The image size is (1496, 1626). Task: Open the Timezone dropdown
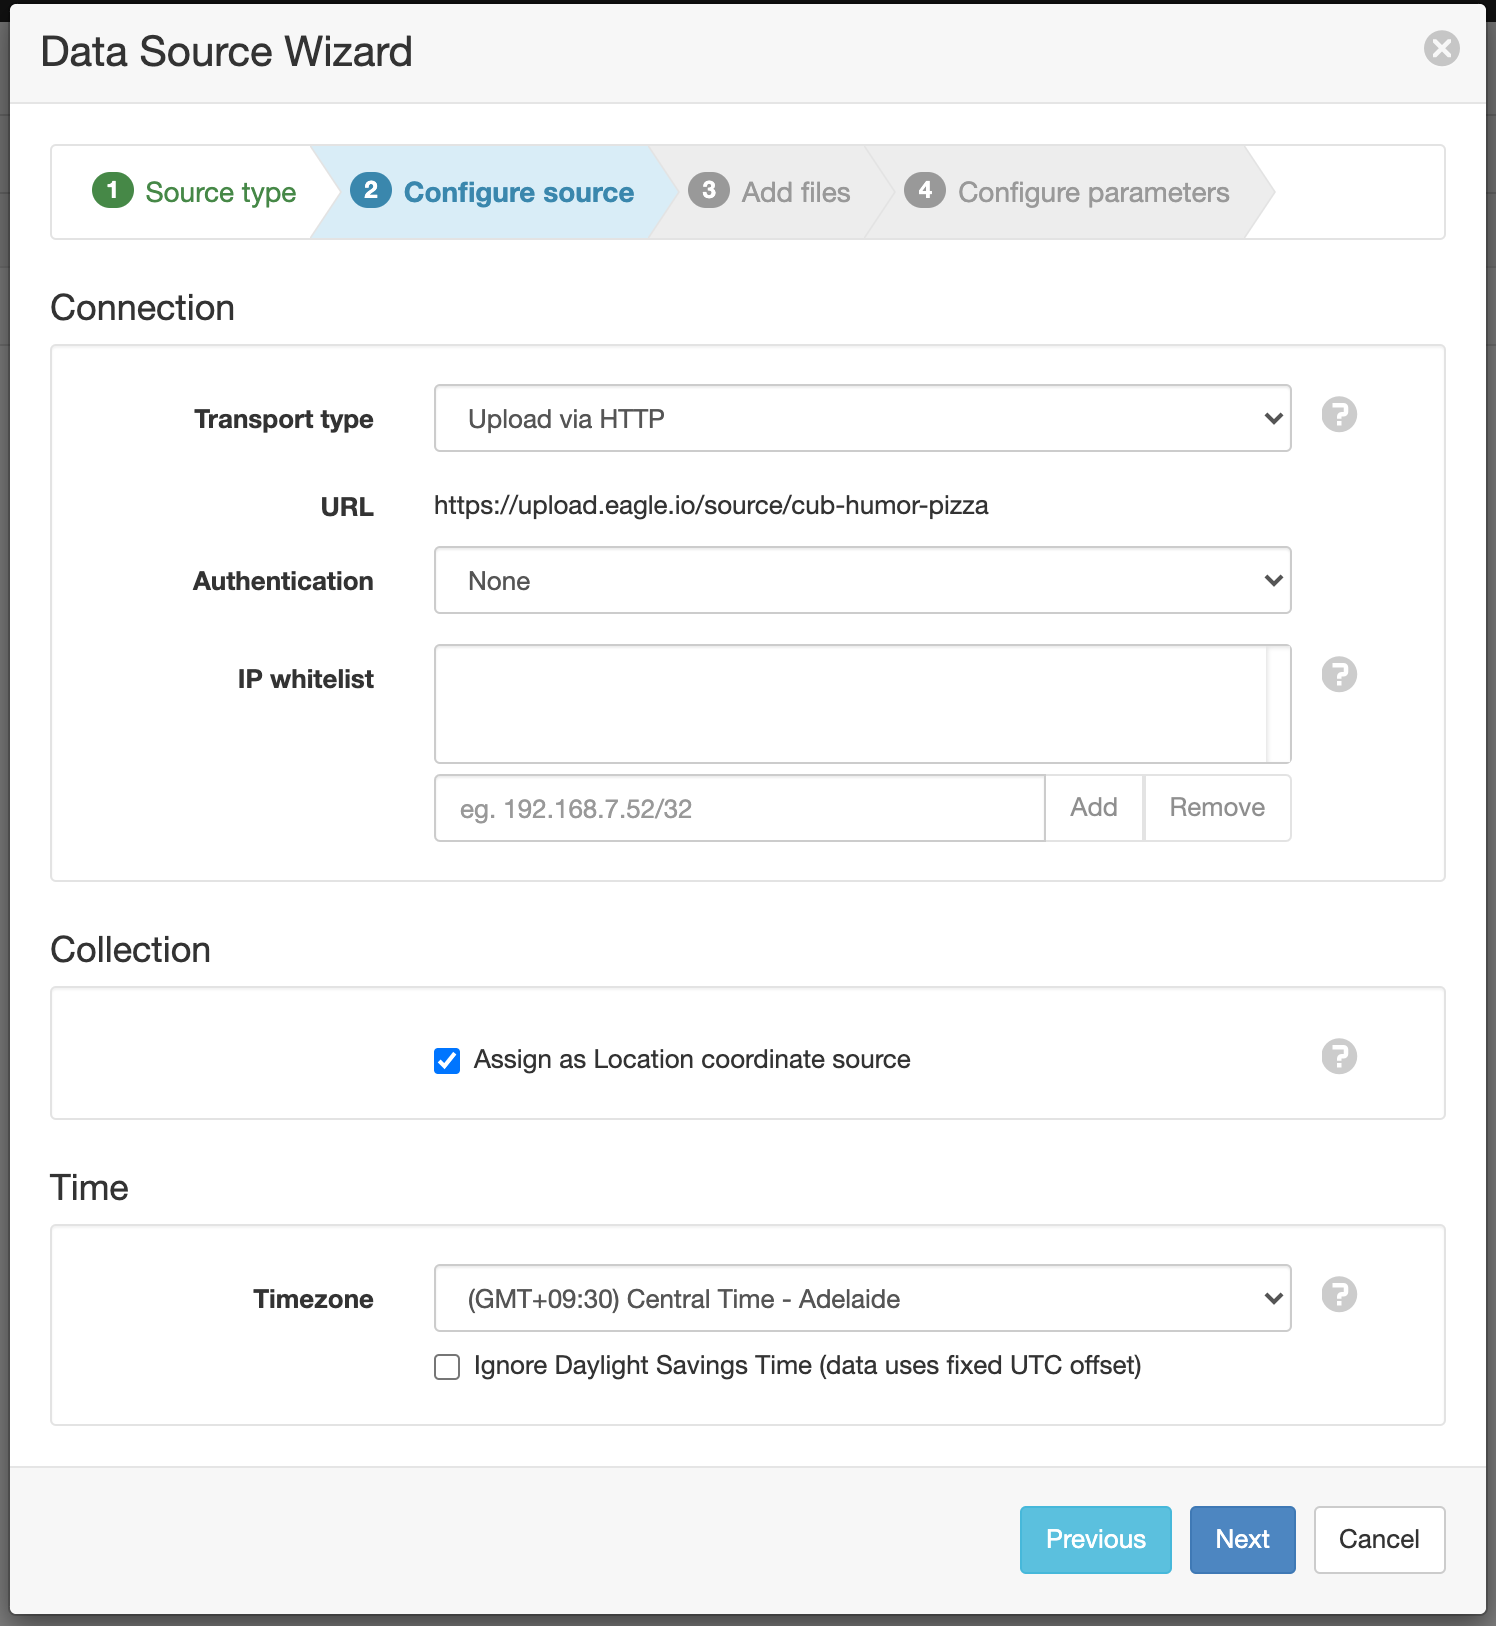point(862,1298)
